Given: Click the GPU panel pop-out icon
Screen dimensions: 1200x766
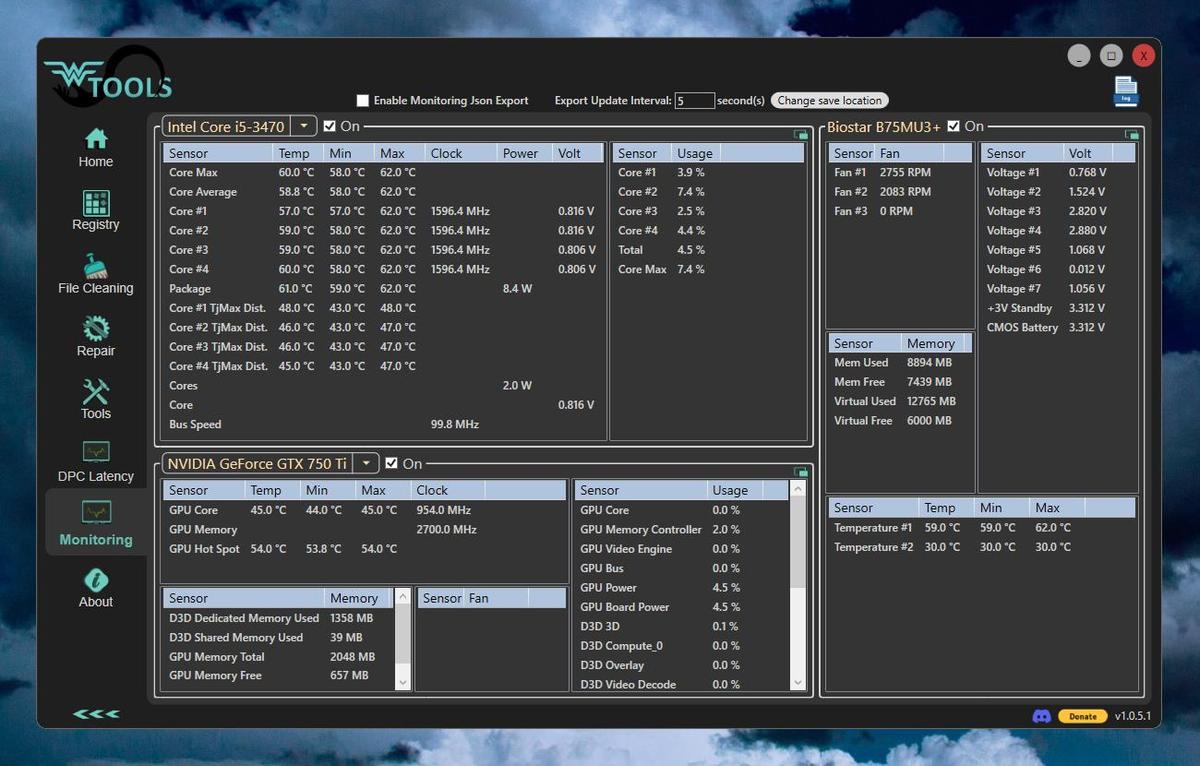Looking at the screenshot, I should (800, 471).
